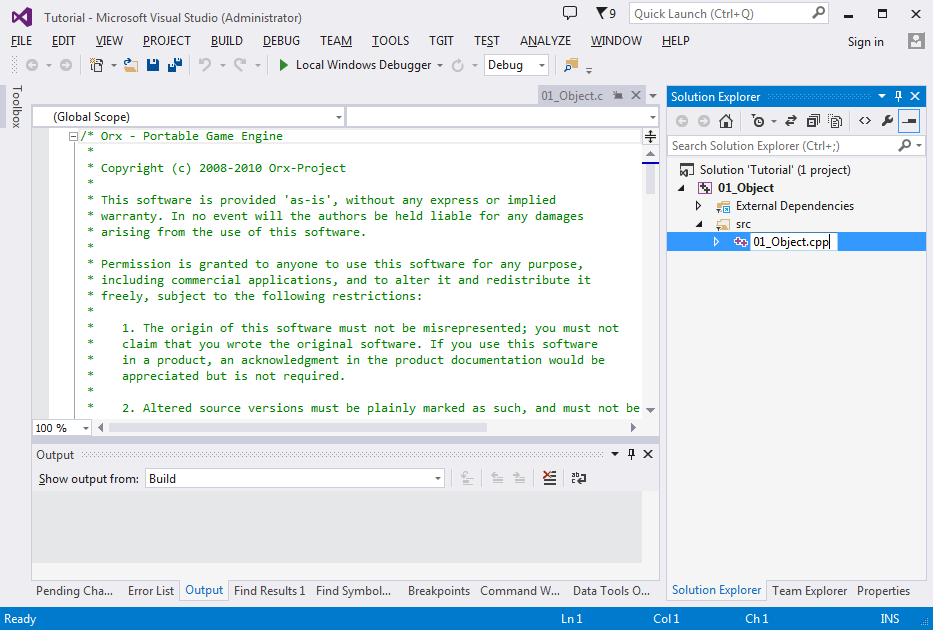Viewport: 933px width, 630px height.
Task: Open Properties via the wrench icon
Action: pos(887,121)
